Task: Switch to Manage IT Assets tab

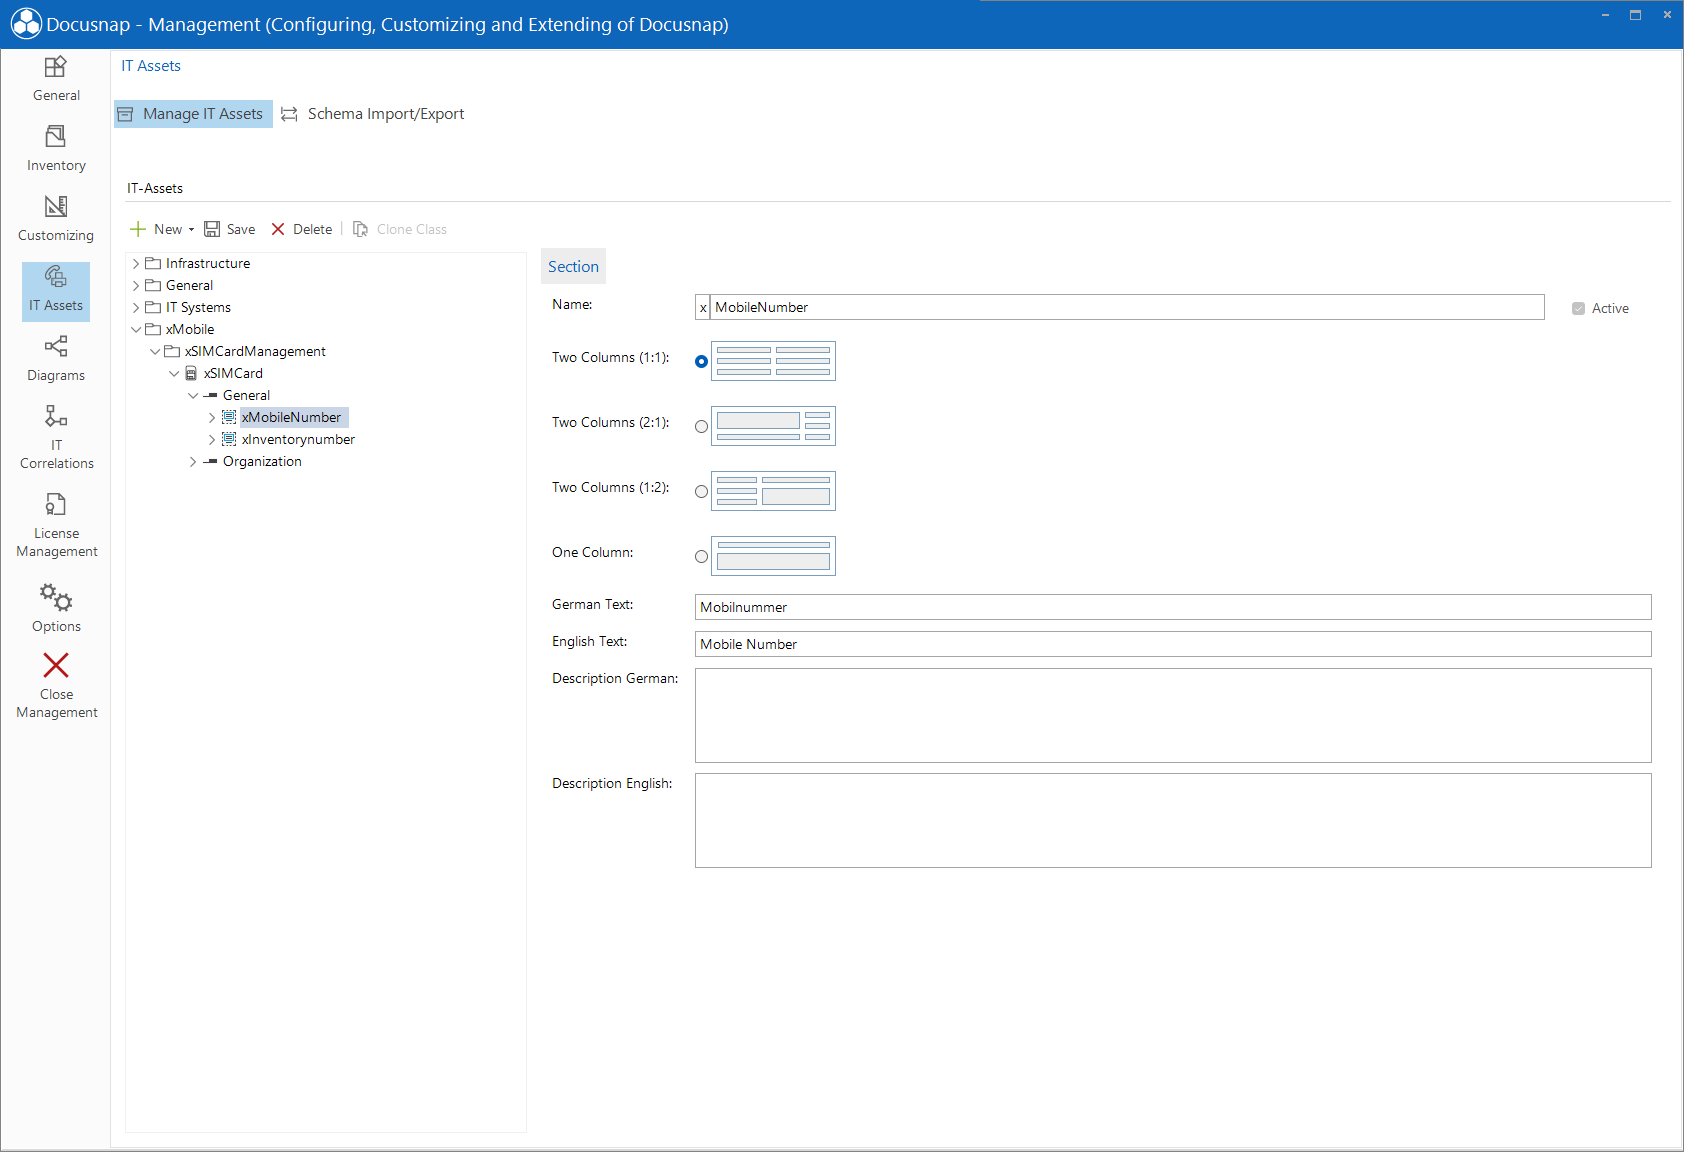Action: (193, 114)
